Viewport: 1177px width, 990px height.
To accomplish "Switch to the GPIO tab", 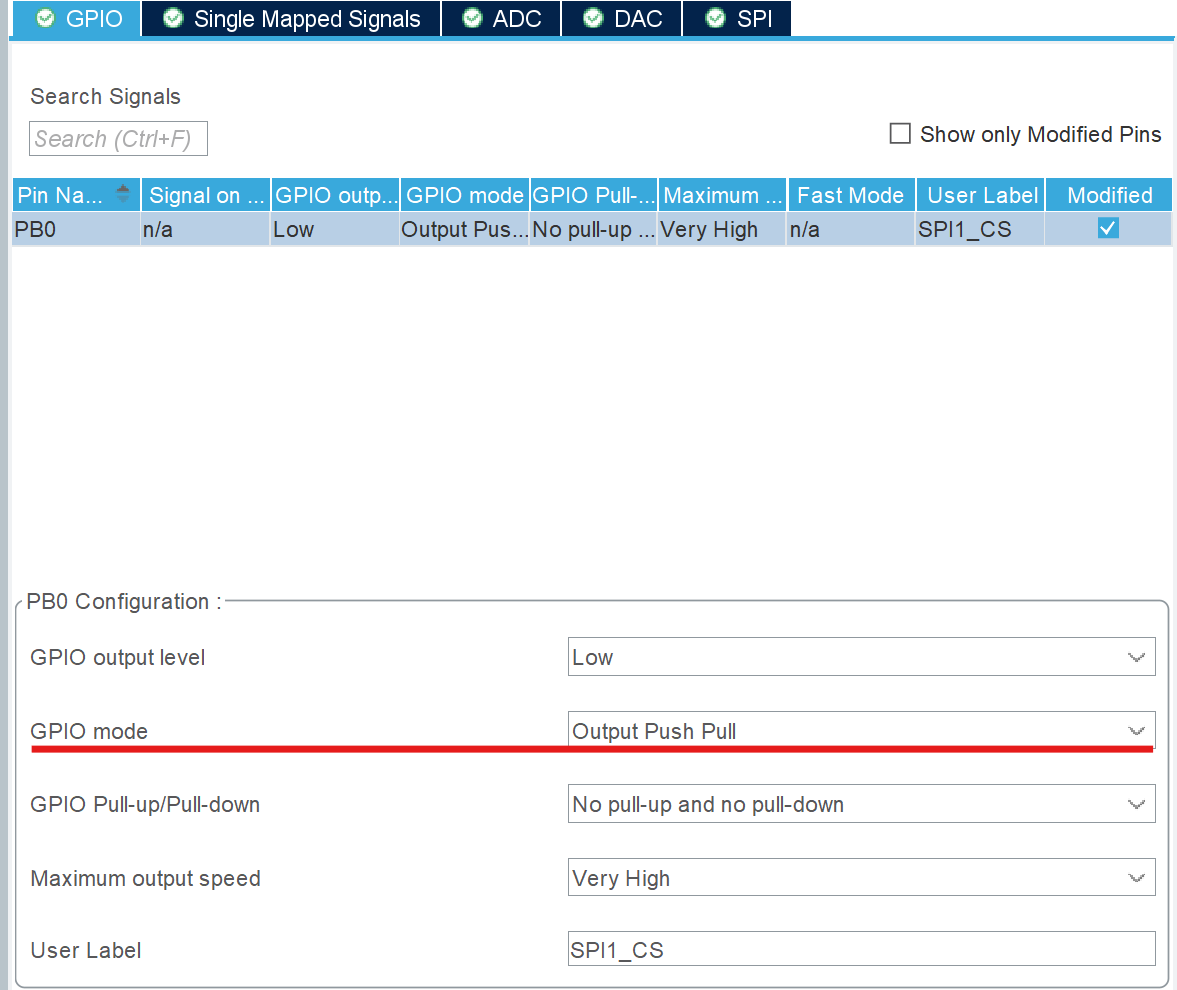I will (78, 19).
